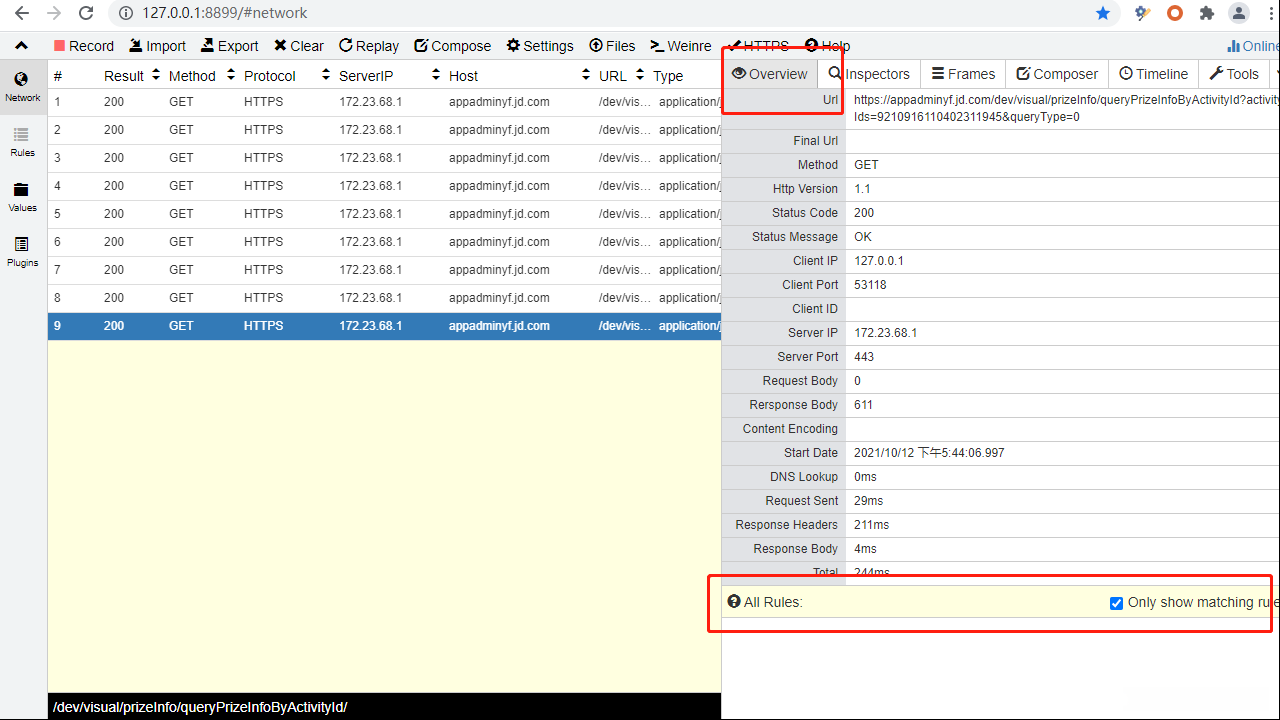Select request number 5 in the list

(x=384, y=214)
